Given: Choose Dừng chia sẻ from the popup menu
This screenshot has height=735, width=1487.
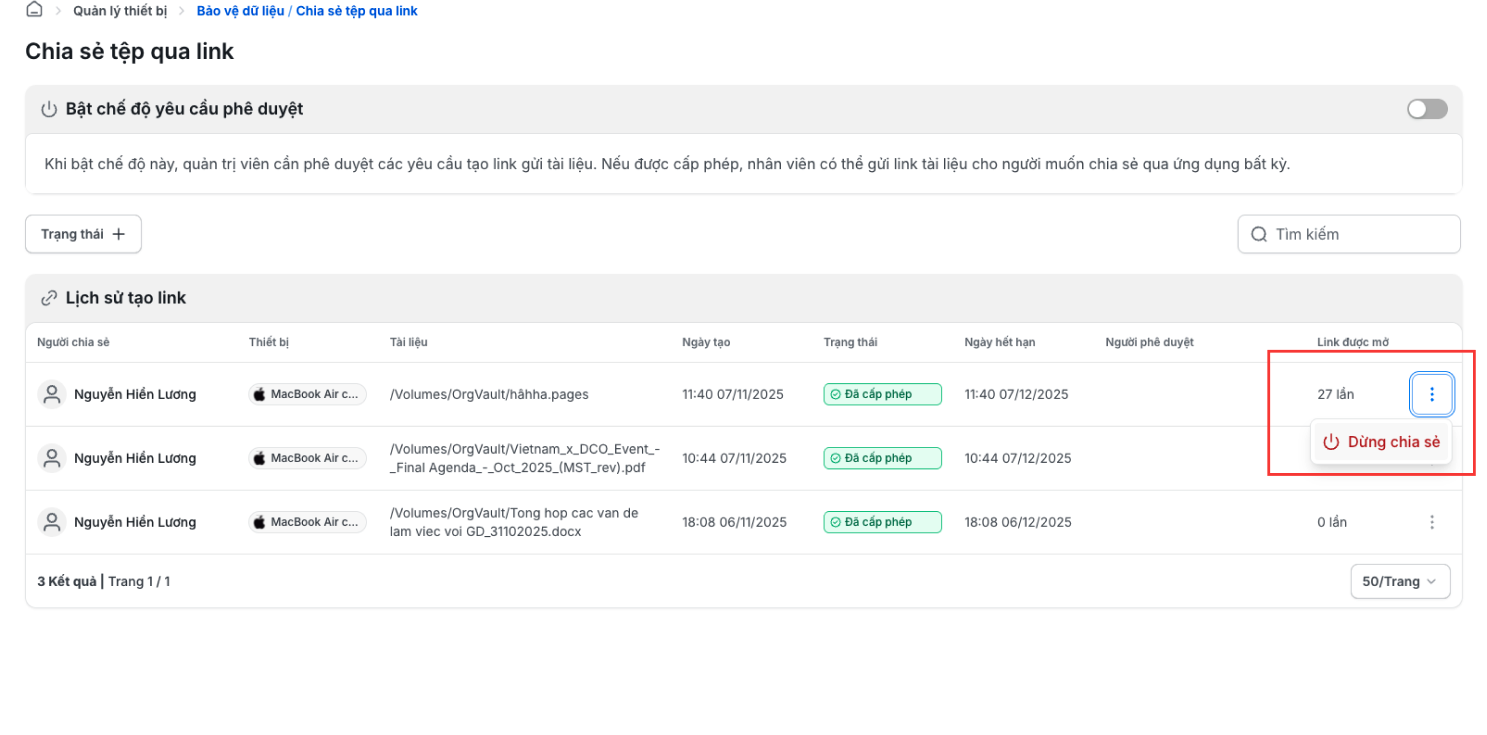Looking at the screenshot, I should pyautogui.click(x=1381, y=442).
